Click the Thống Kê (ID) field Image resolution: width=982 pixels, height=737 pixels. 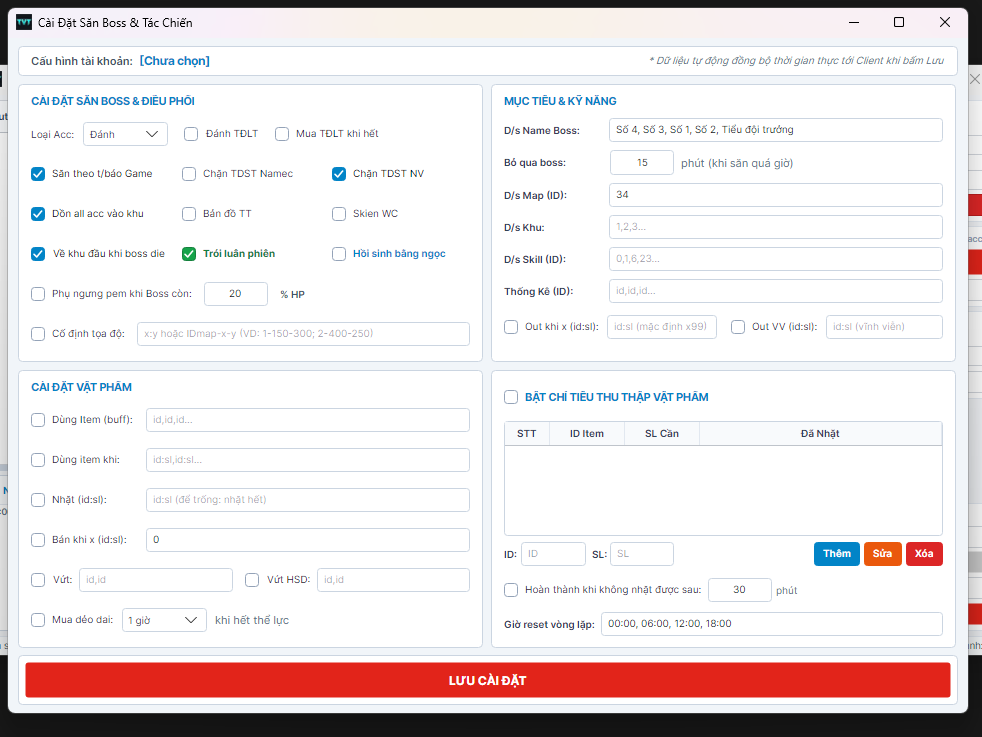coord(775,291)
